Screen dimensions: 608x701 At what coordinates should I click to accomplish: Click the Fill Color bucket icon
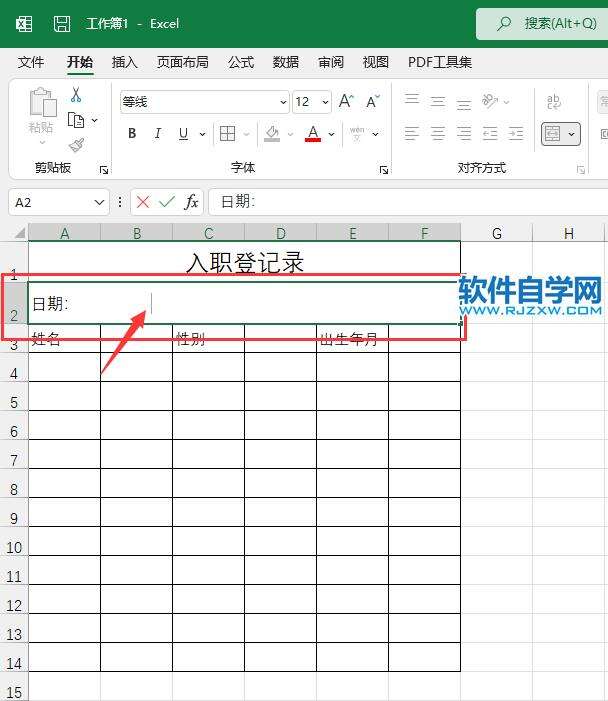pos(272,134)
